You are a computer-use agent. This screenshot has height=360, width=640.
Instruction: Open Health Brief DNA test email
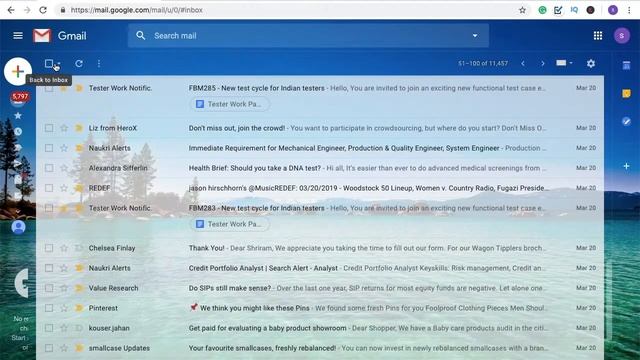(320, 168)
